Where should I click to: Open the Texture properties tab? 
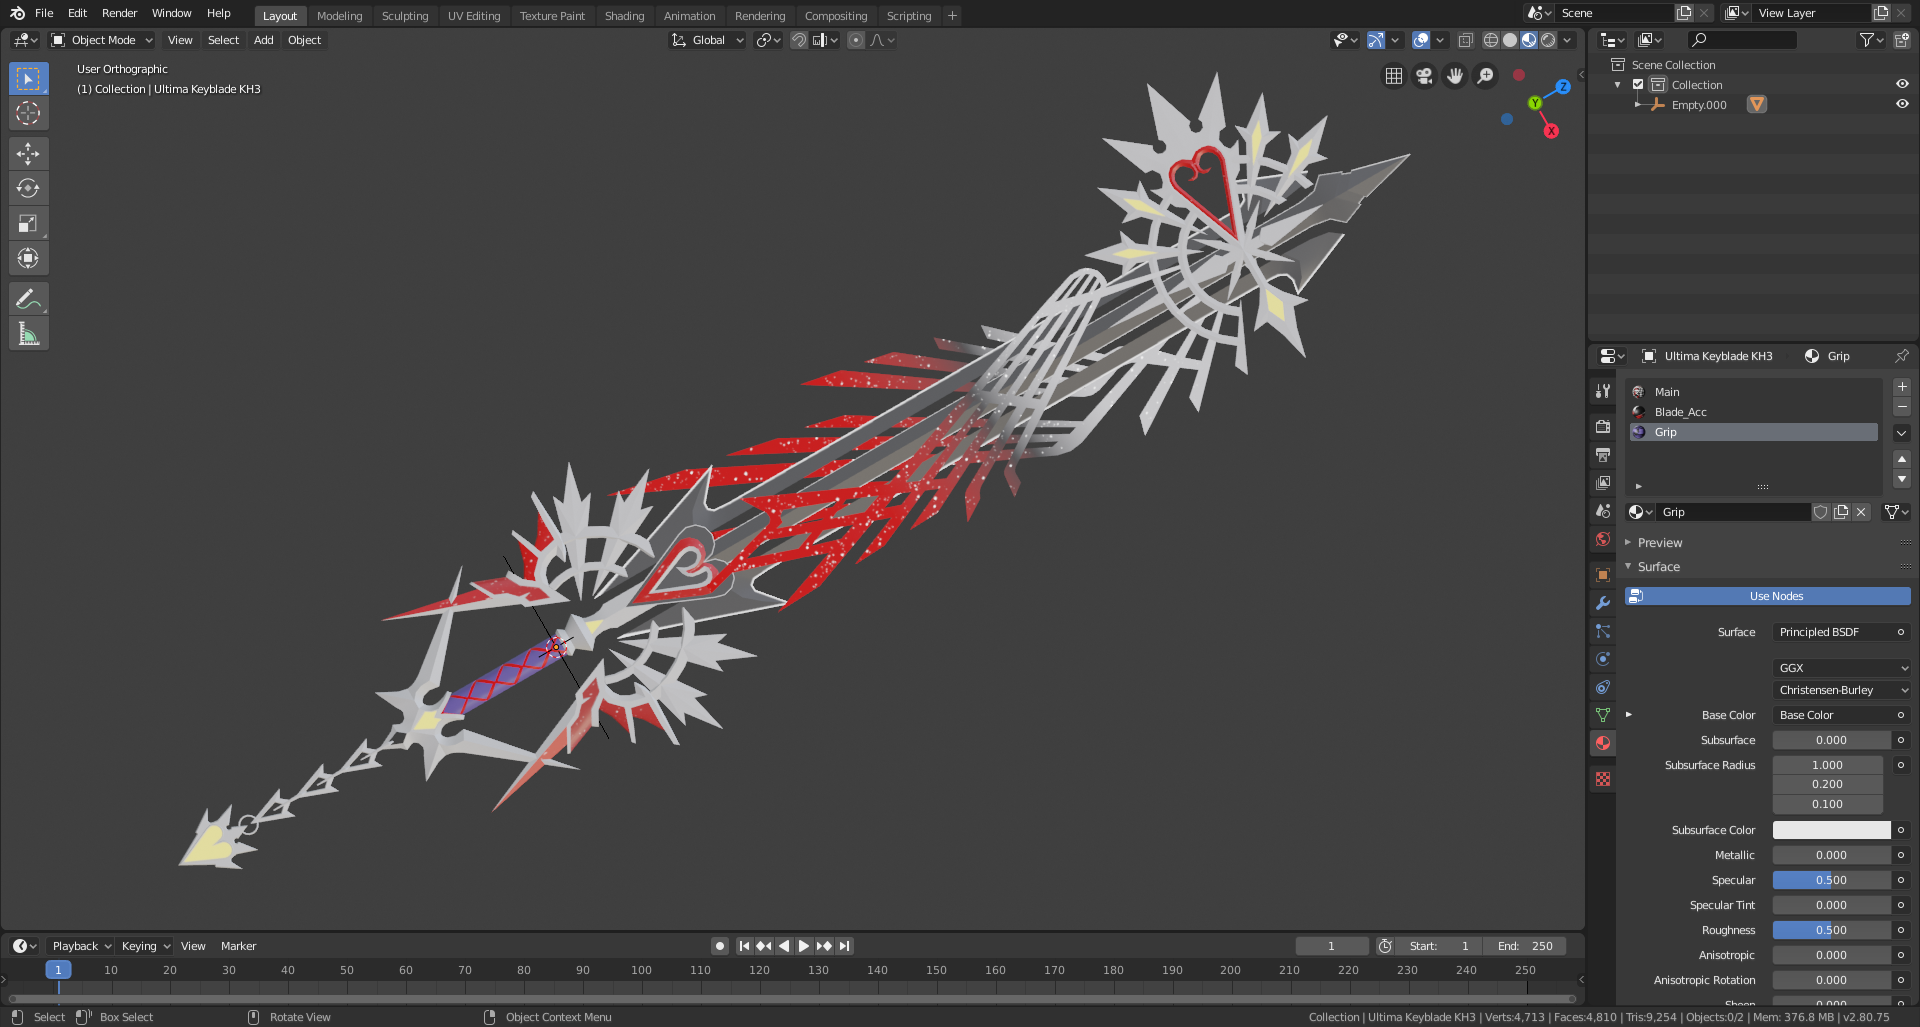coord(1603,779)
